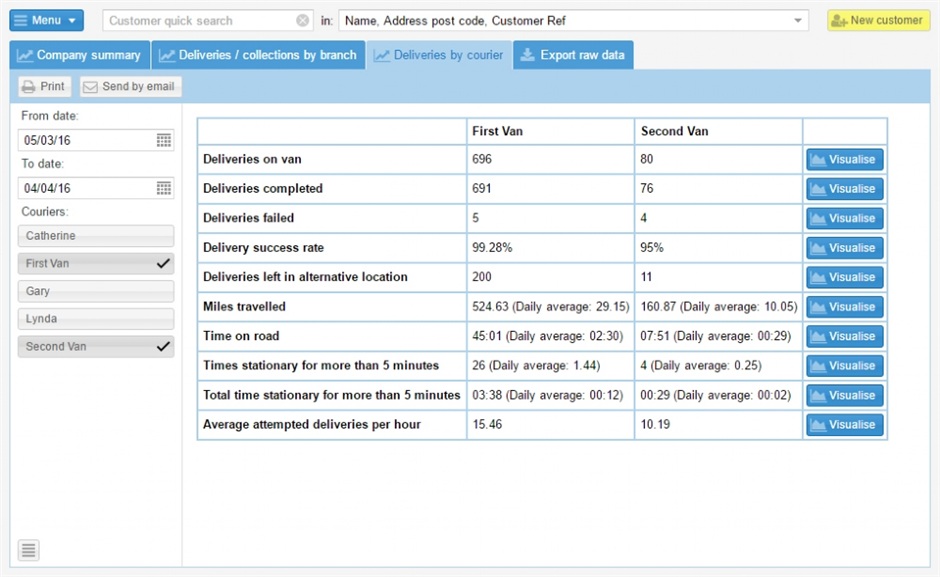This screenshot has width=940, height=577.
Task: Expand the search-in field dropdown arrow
Action: (x=798, y=21)
